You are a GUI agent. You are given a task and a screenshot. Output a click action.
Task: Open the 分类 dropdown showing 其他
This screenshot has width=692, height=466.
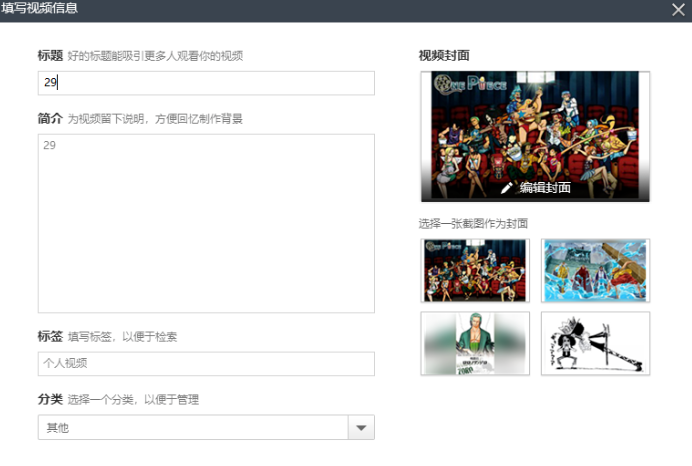pyautogui.click(x=206, y=427)
